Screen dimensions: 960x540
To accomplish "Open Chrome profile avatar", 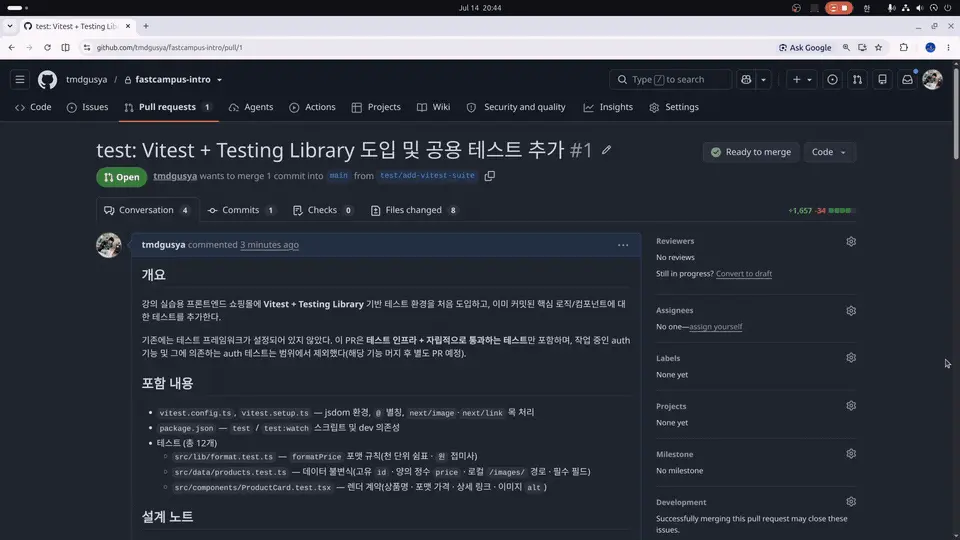I will [930, 47].
